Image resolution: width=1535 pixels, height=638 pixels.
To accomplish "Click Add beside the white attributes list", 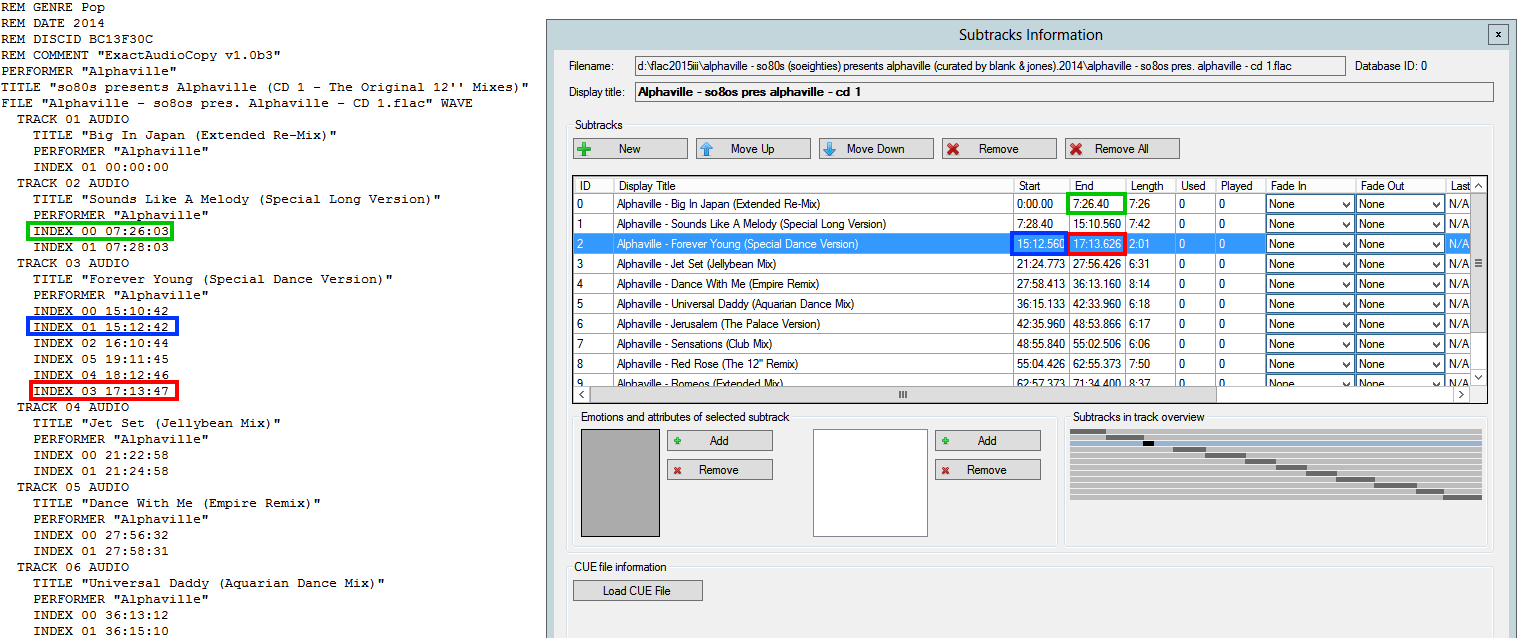I will coord(988,440).
